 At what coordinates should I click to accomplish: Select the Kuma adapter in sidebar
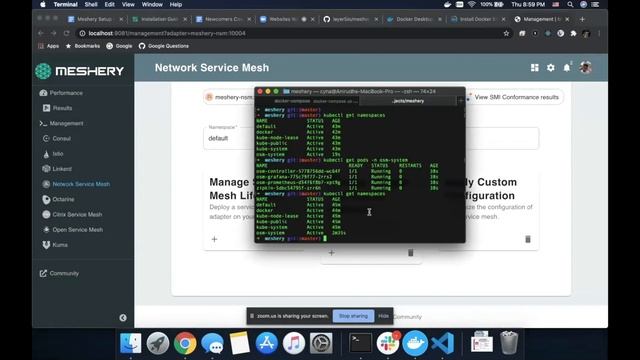[x=55, y=245]
